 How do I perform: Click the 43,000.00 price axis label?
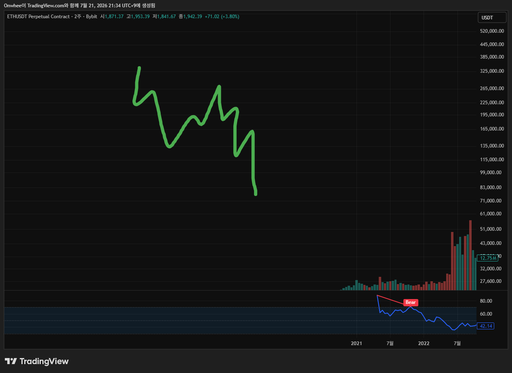click(491, 243)
